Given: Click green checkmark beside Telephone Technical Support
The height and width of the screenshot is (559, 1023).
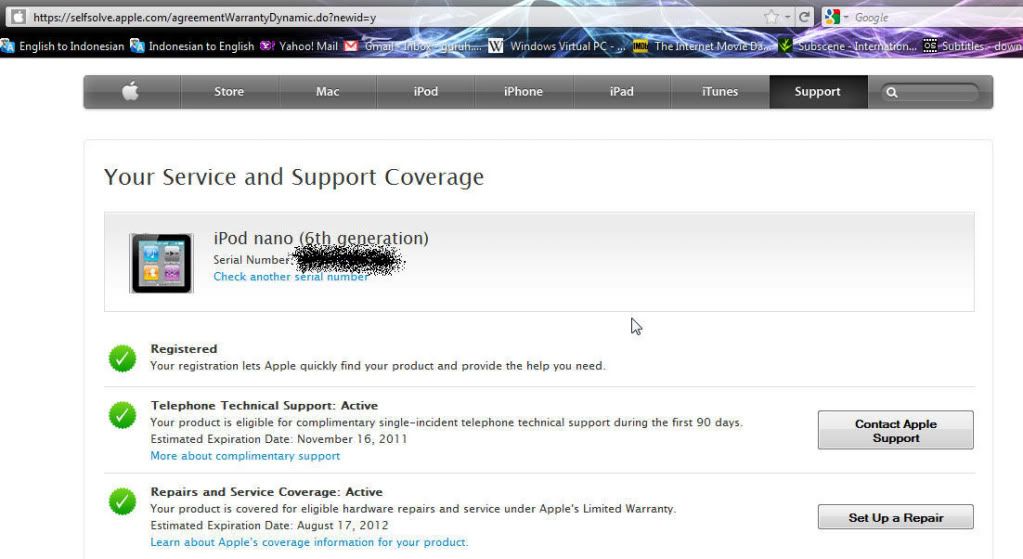Looking at the screenshot, I should point(122,415).
